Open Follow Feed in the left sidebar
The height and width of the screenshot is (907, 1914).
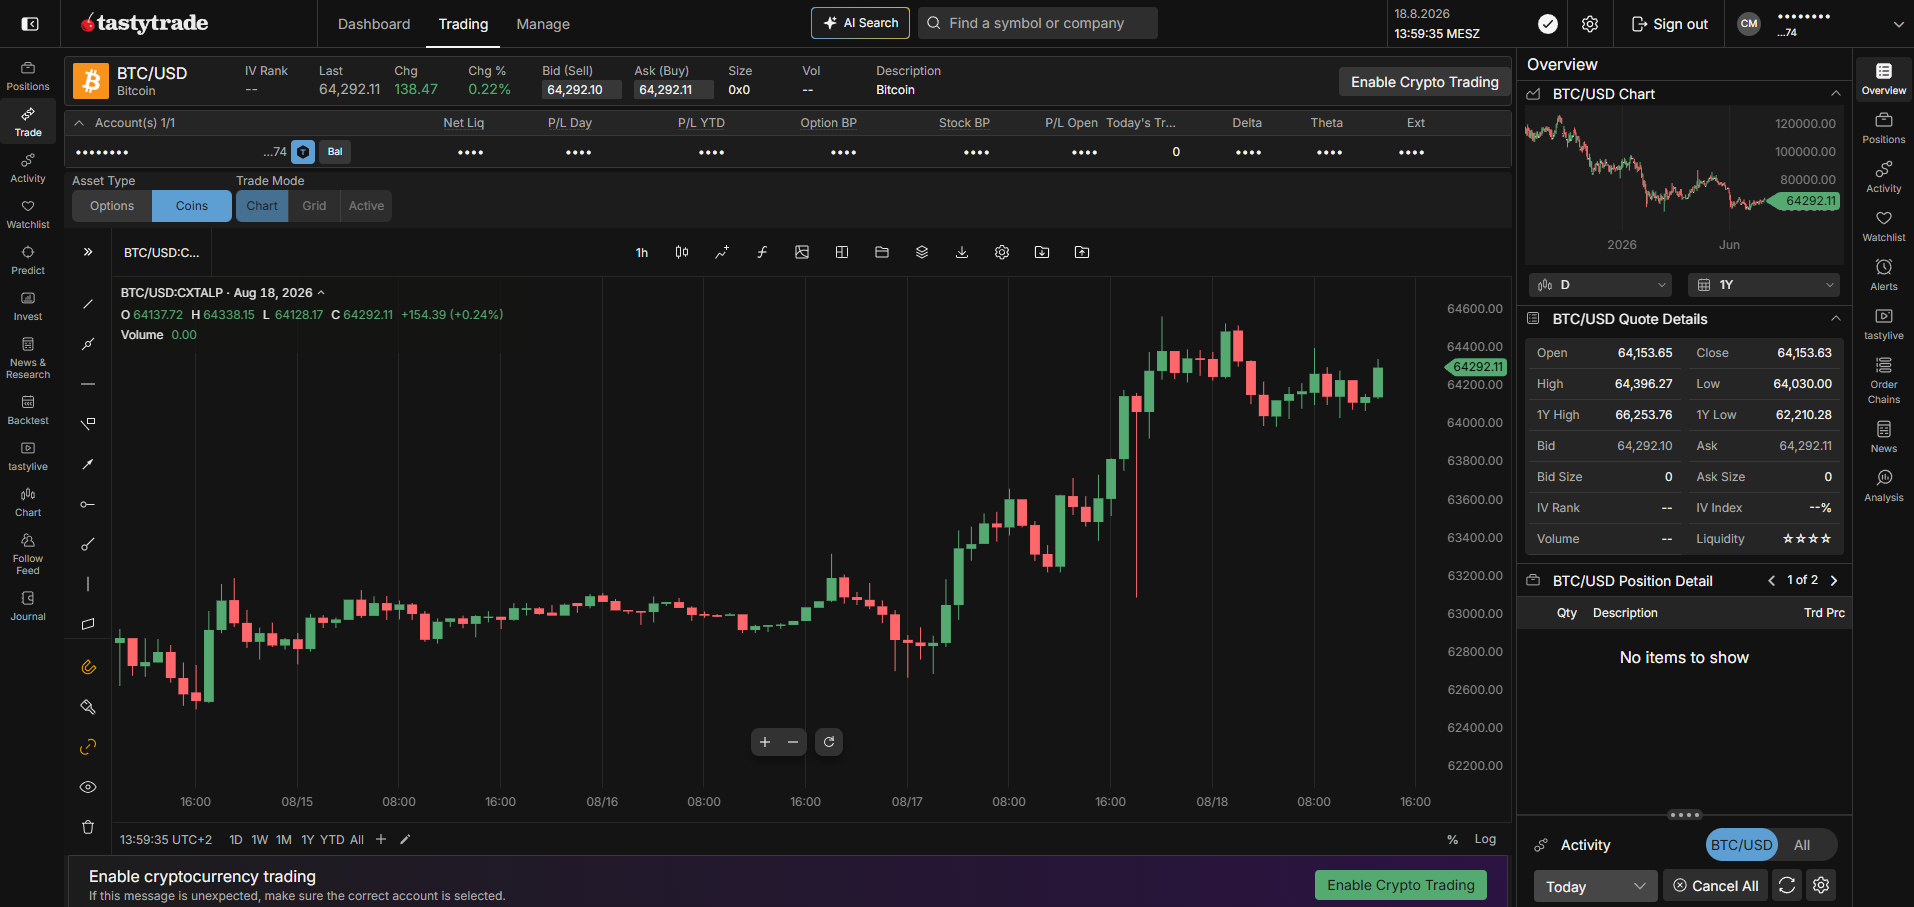(x=28, y=555)
